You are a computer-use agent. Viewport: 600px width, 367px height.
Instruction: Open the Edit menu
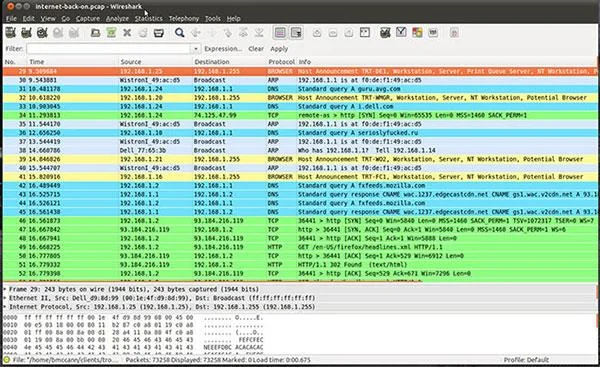pyautogui.click(x=28, y=18)
